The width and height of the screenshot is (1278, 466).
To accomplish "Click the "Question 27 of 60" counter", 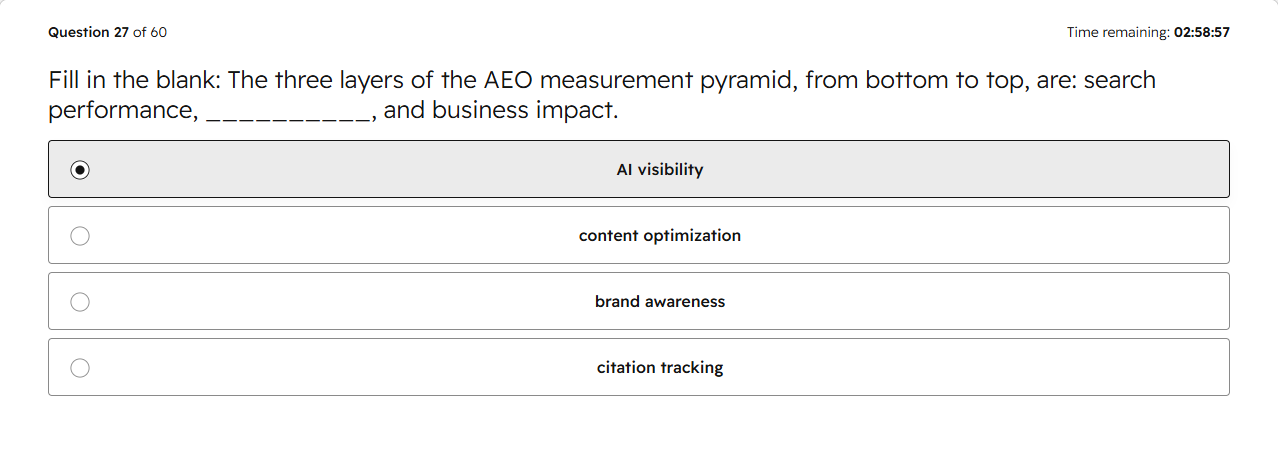I will point(108,32).
